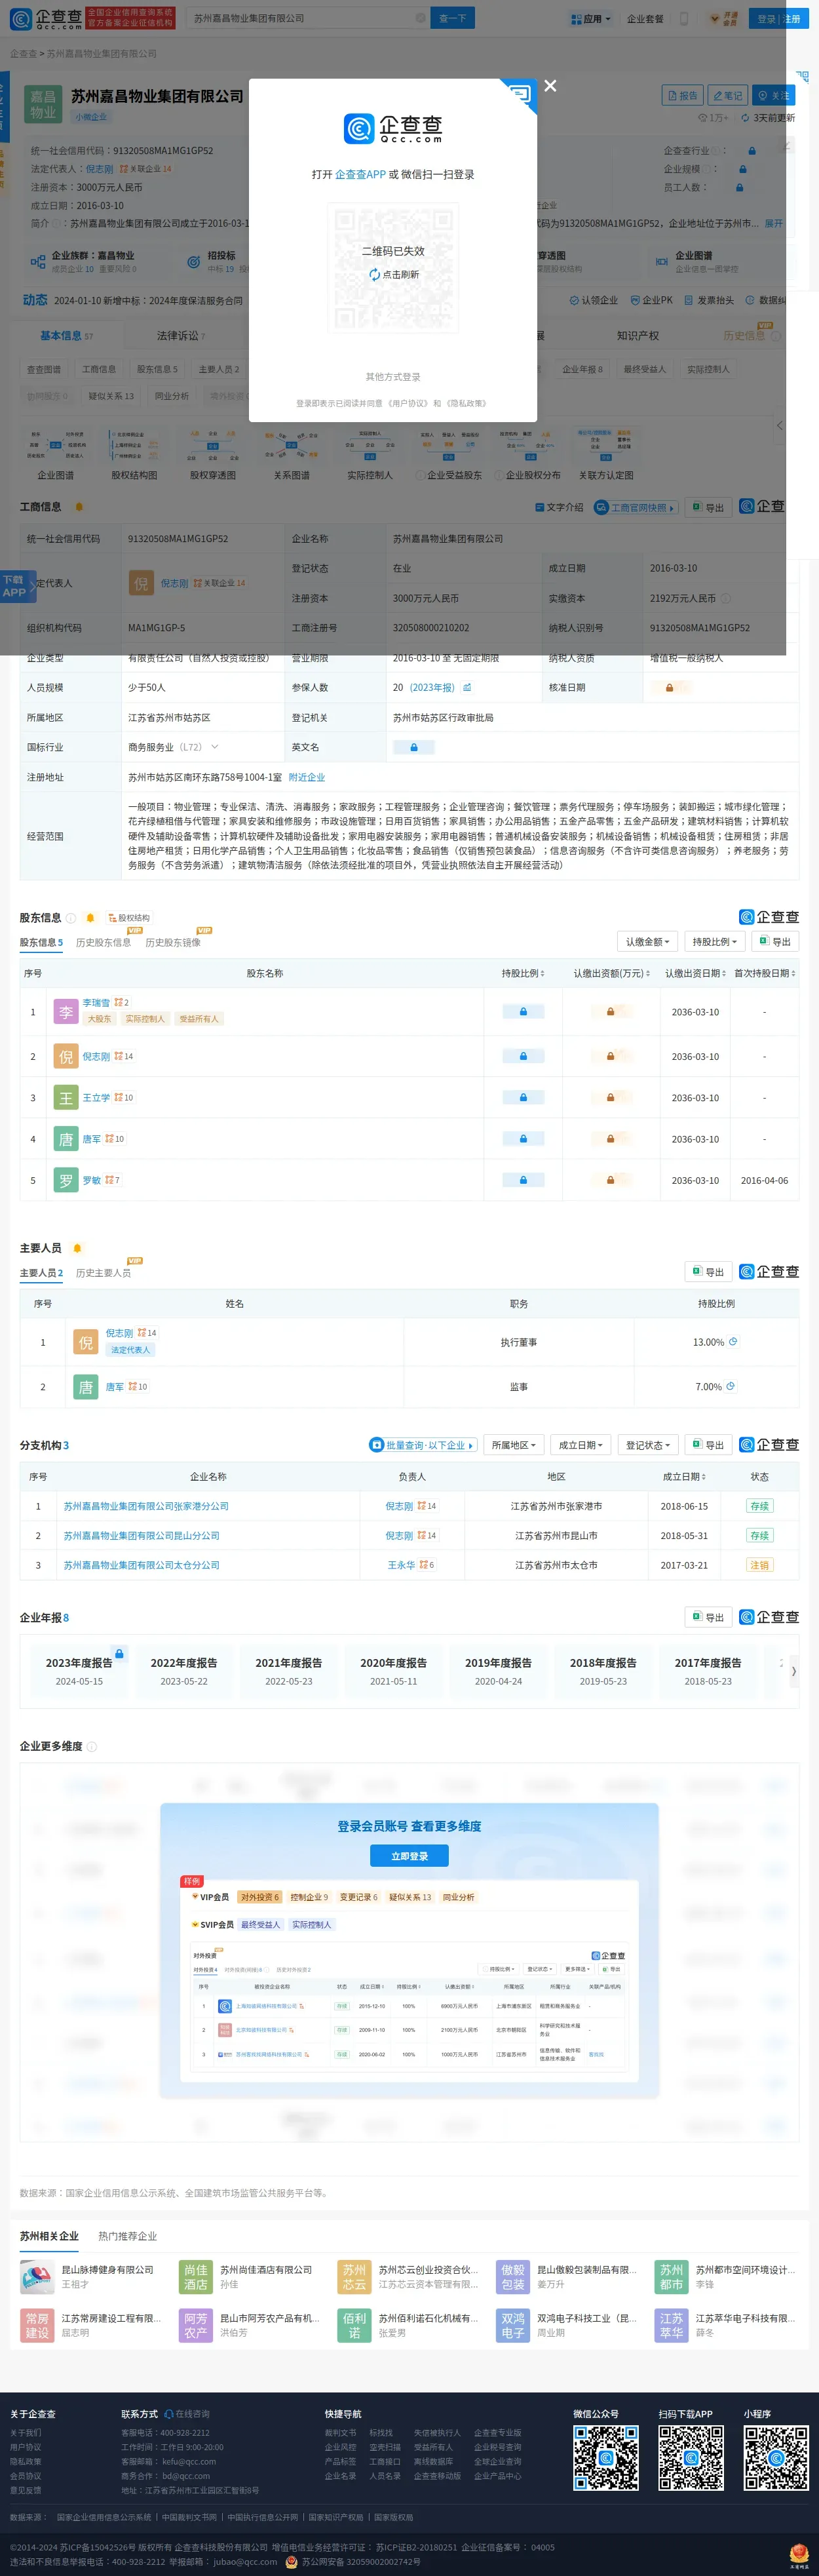Click the 尚佳酒店 company logo
The image size is (819, 2576).
196,2277
